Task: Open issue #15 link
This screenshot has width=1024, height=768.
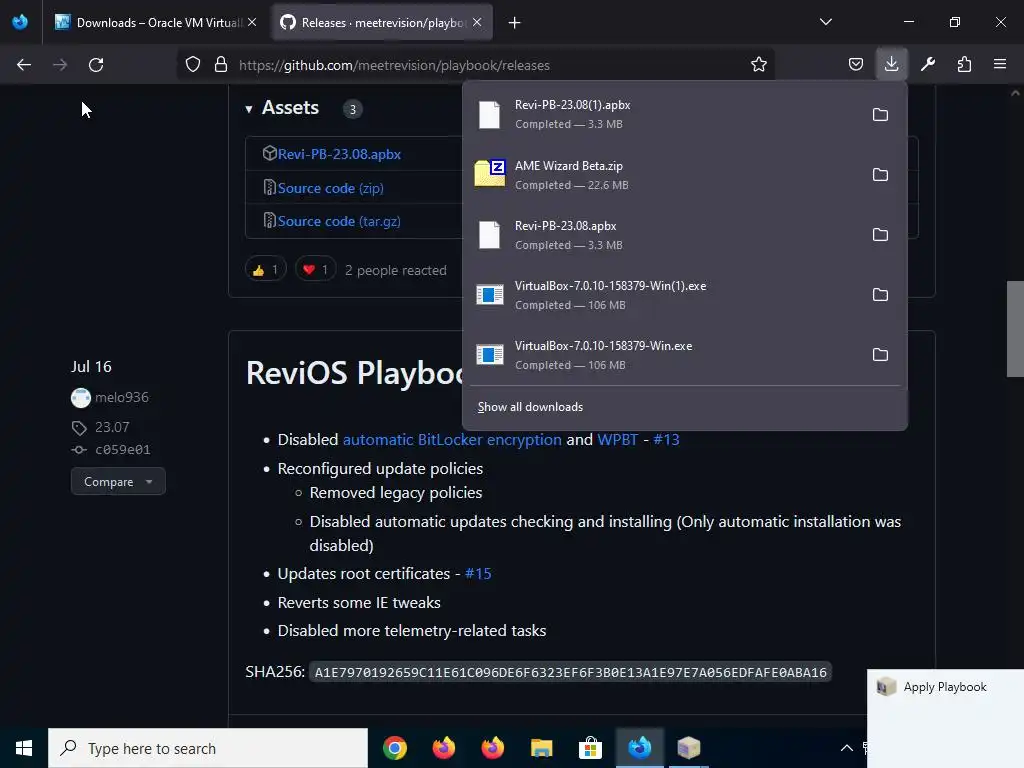Action: (x=477, y=573)
